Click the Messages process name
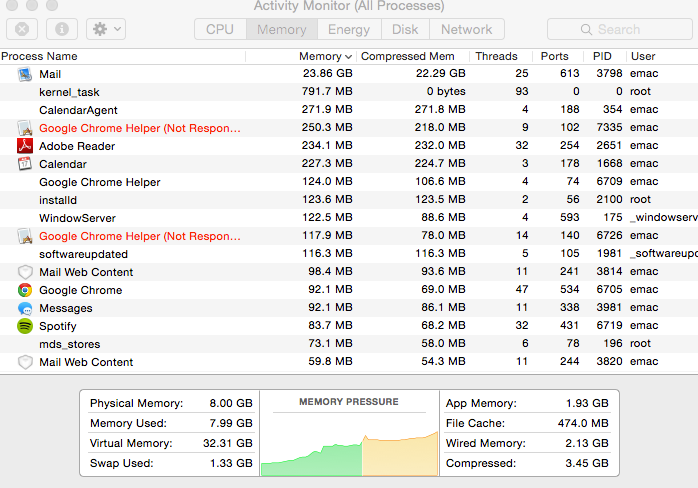 point(66,308)
